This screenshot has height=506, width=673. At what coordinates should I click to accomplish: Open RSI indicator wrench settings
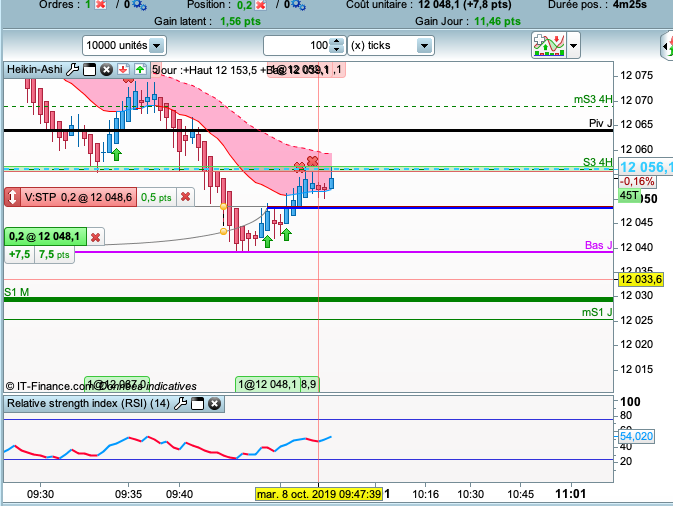pos(181,403)
